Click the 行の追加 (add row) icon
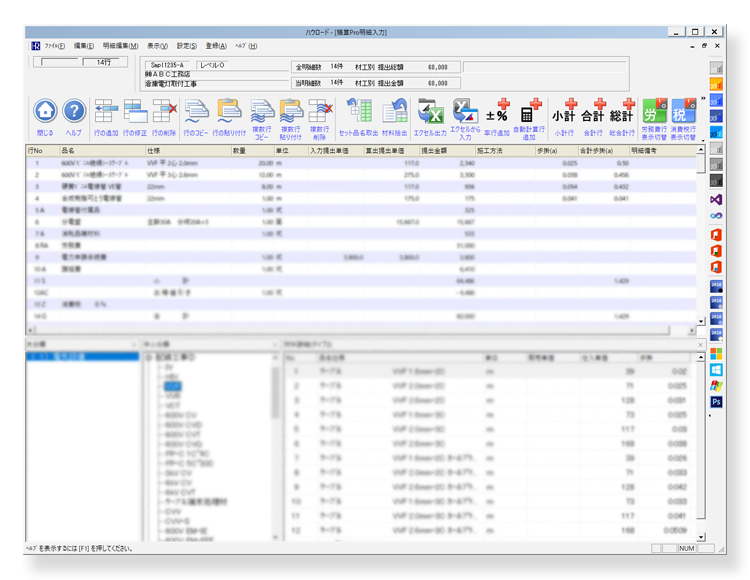Image resolution: width=750 pixels, height=580 pixels. (x=106, y=111)
